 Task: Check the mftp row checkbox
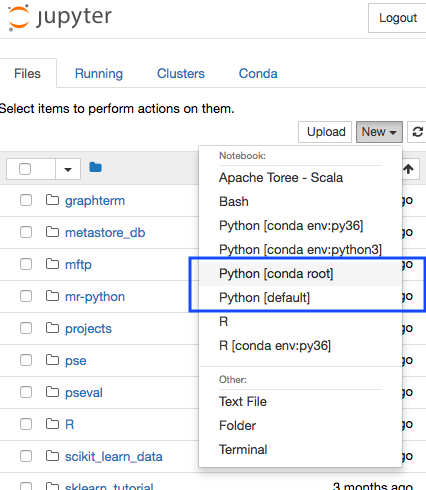pyautogui.click(x=26, y=264)
